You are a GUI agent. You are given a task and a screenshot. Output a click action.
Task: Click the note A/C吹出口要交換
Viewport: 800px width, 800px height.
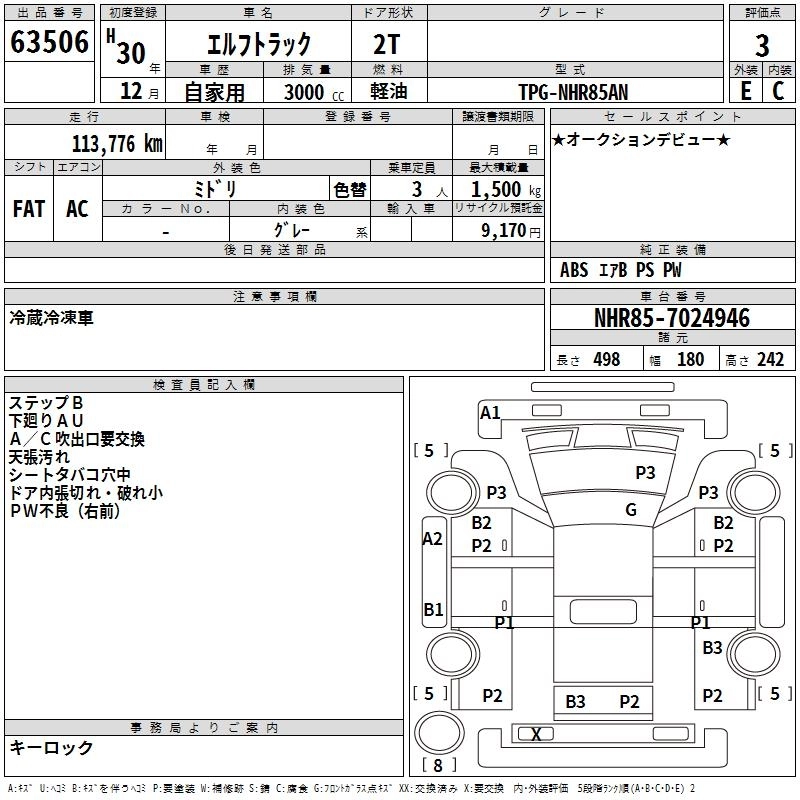pyautogui.click(x=77, y=438)
